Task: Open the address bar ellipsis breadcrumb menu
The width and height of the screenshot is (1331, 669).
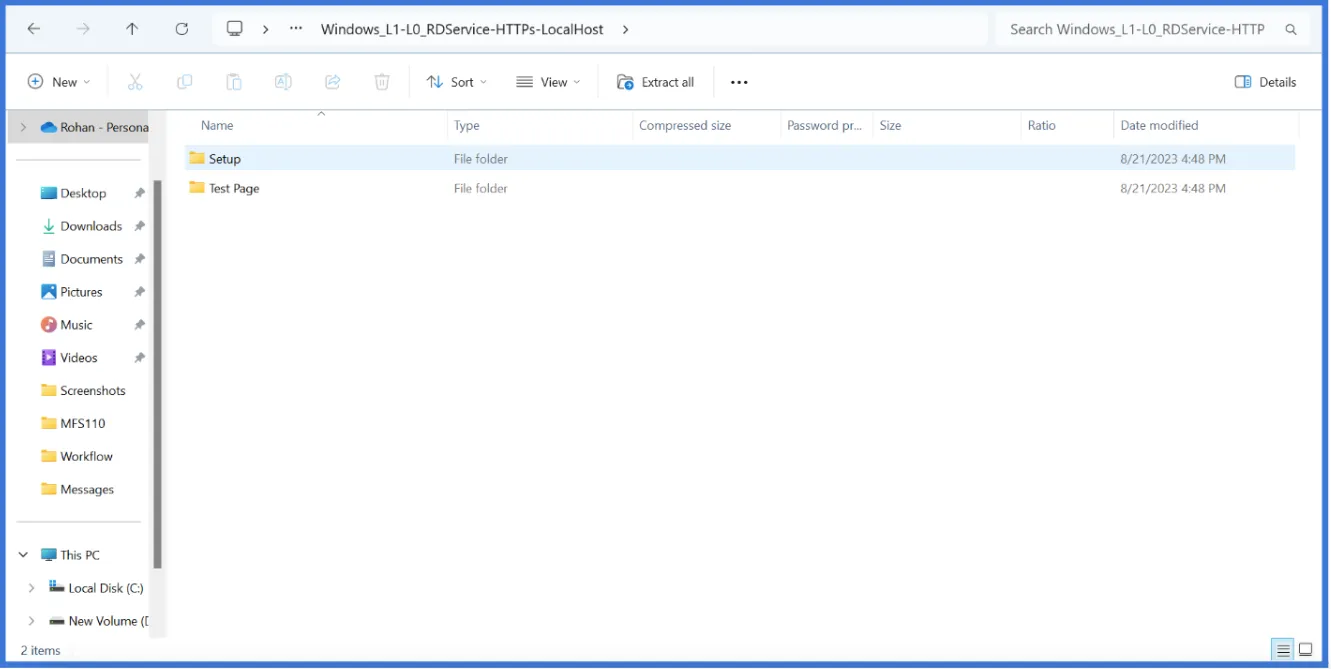Action: [296, 29]
